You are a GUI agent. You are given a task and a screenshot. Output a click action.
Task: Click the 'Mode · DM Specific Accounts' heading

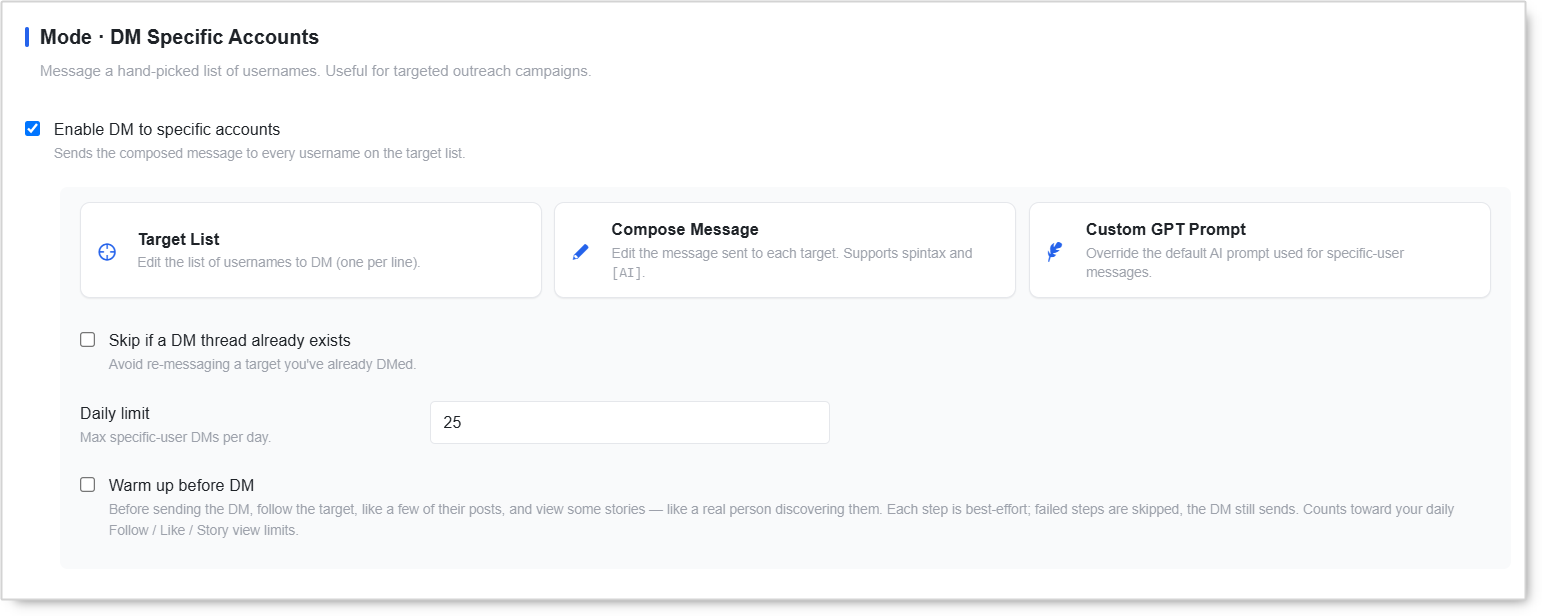point(179,38)
